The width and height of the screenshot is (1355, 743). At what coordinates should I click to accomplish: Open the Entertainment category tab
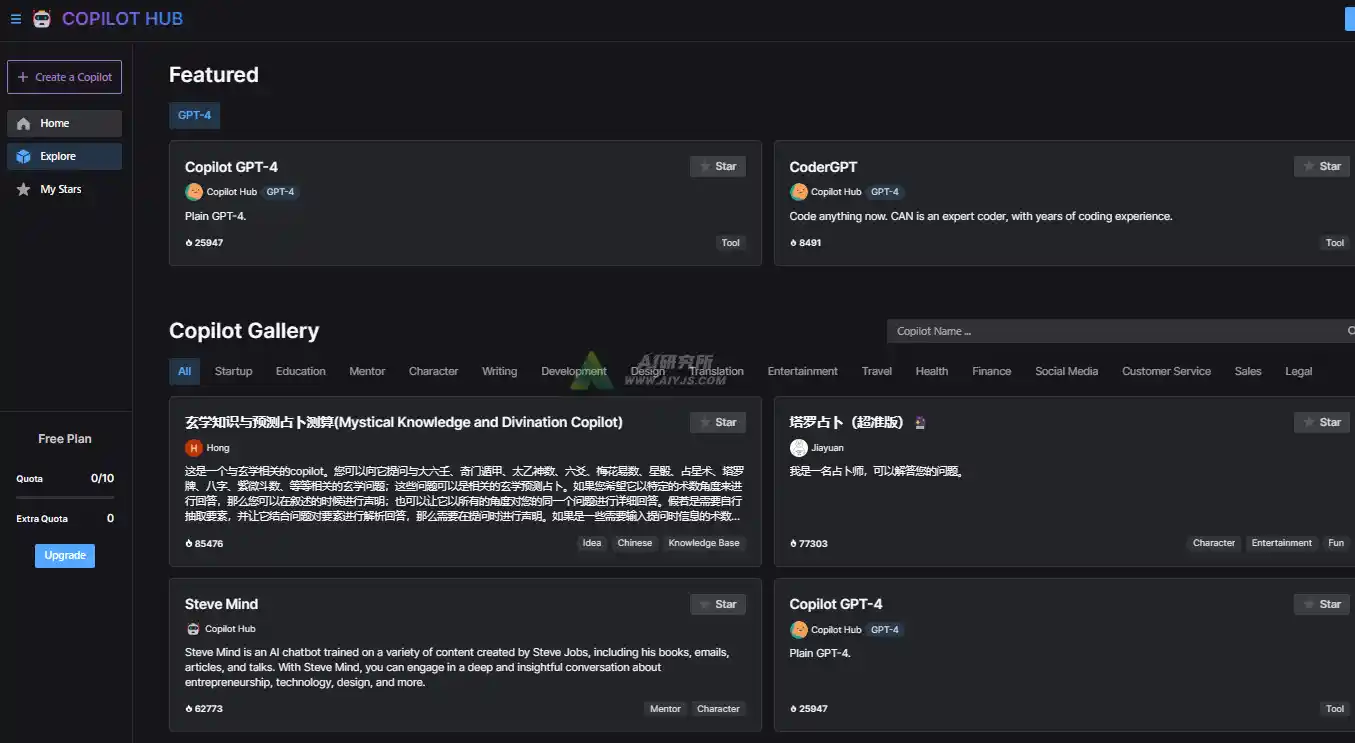pos(802,371)
